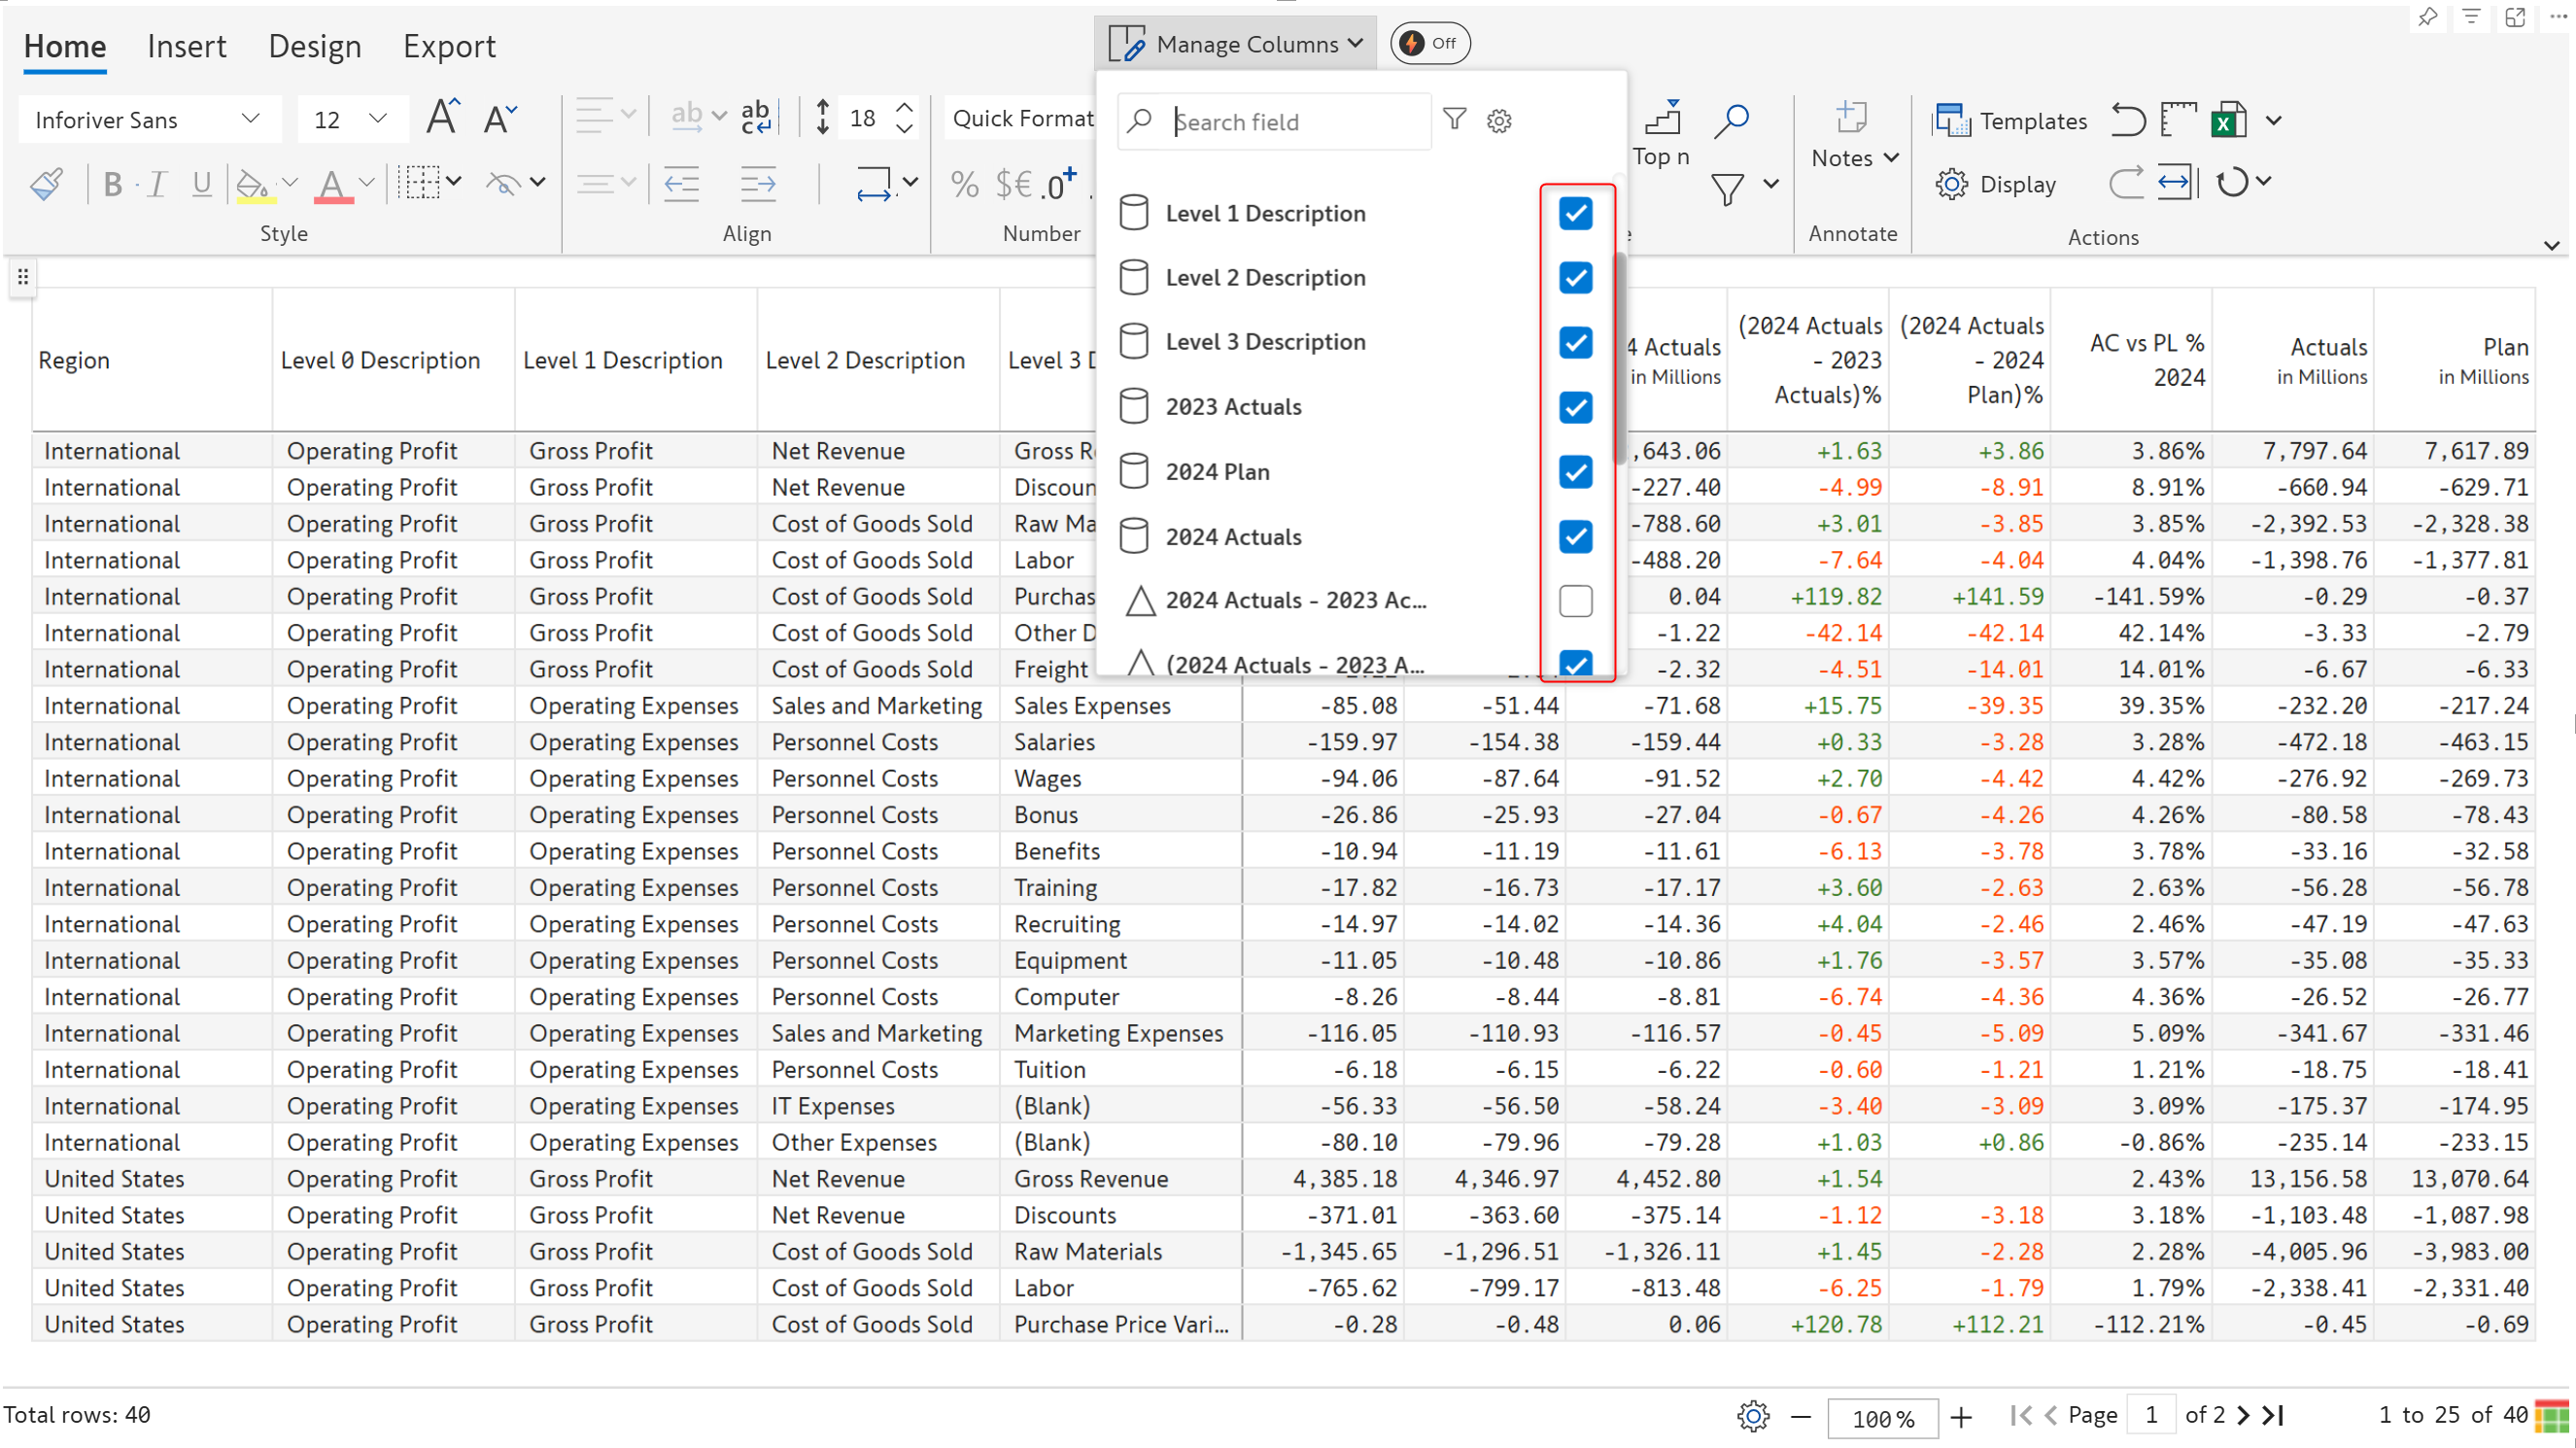Open the search magnifier icon in ribbon
Screen dimensions: 2576x1448
point(1730,120)
